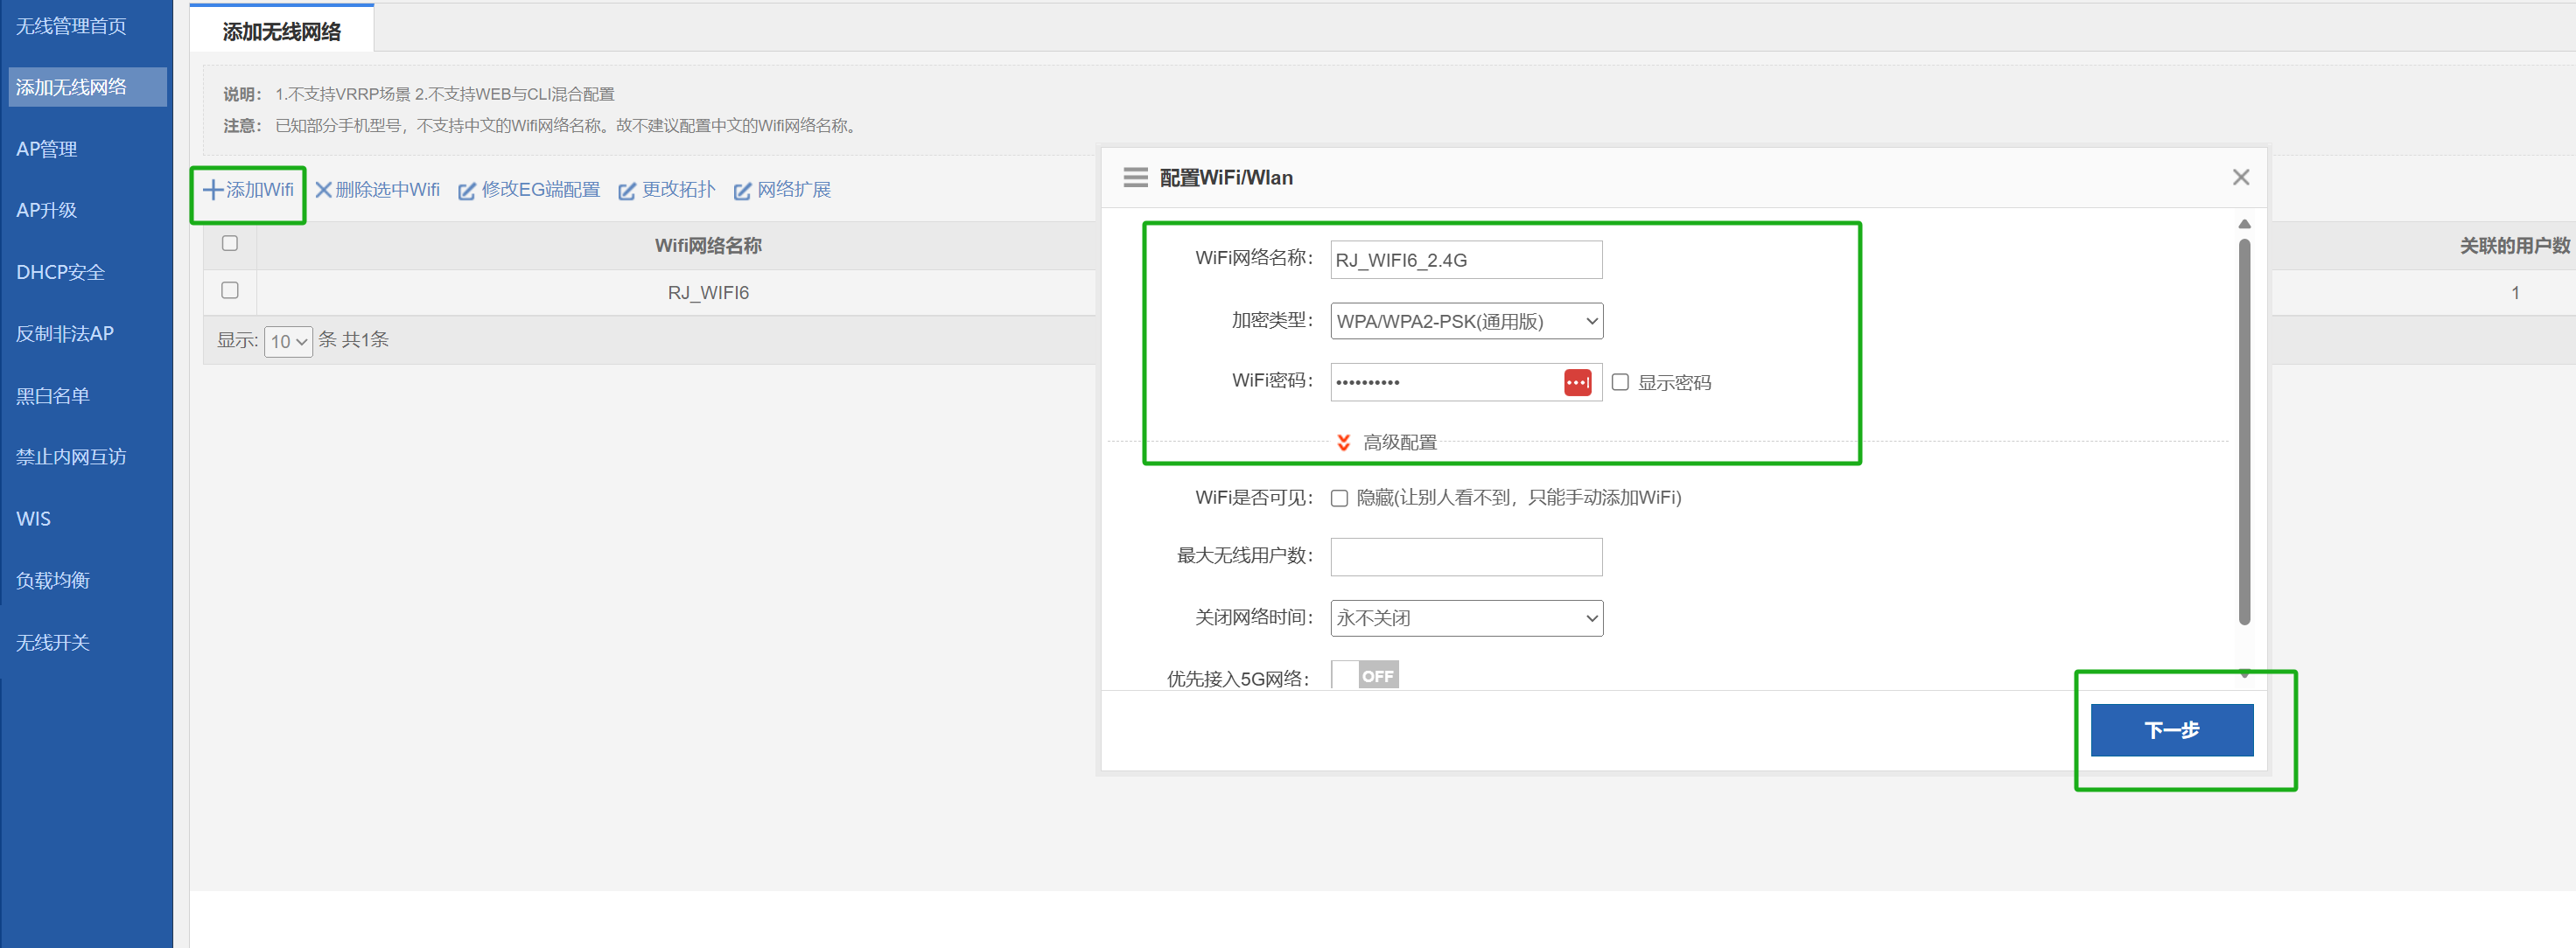2576x948 pixels.
Task: Check the 显示密码 checkbox
Action: click(1620, 383)
